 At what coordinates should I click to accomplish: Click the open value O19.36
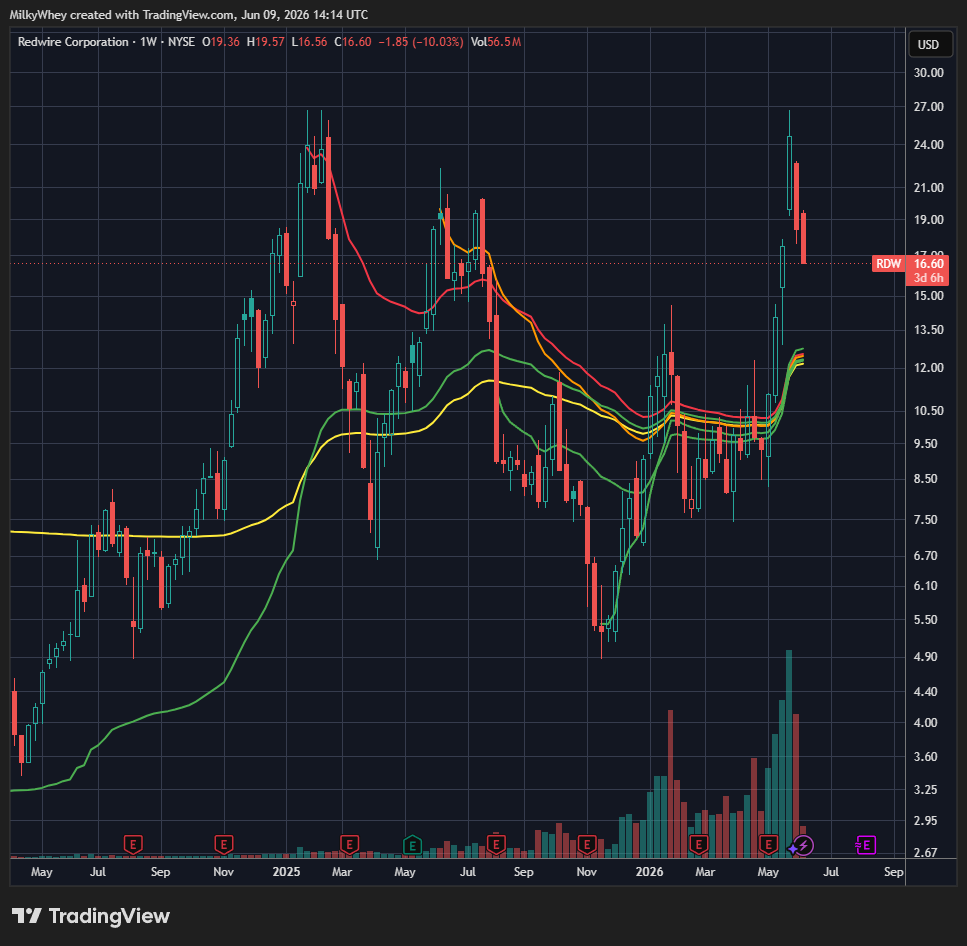(x=221, y=42)
